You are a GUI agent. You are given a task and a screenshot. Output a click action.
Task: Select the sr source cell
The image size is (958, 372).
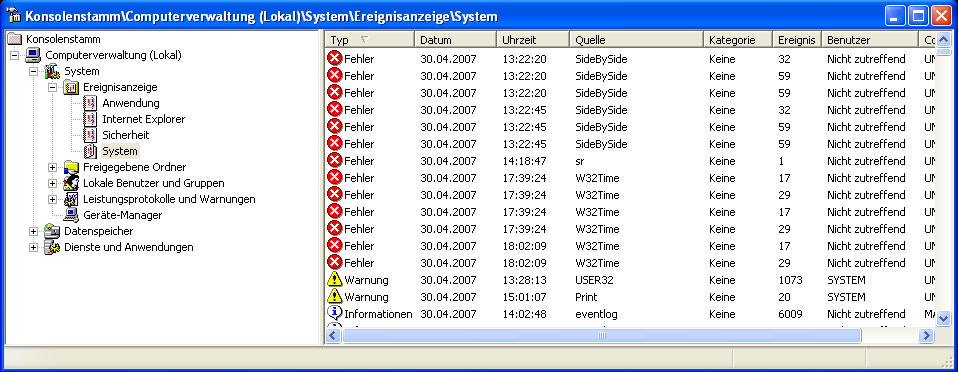579,161
